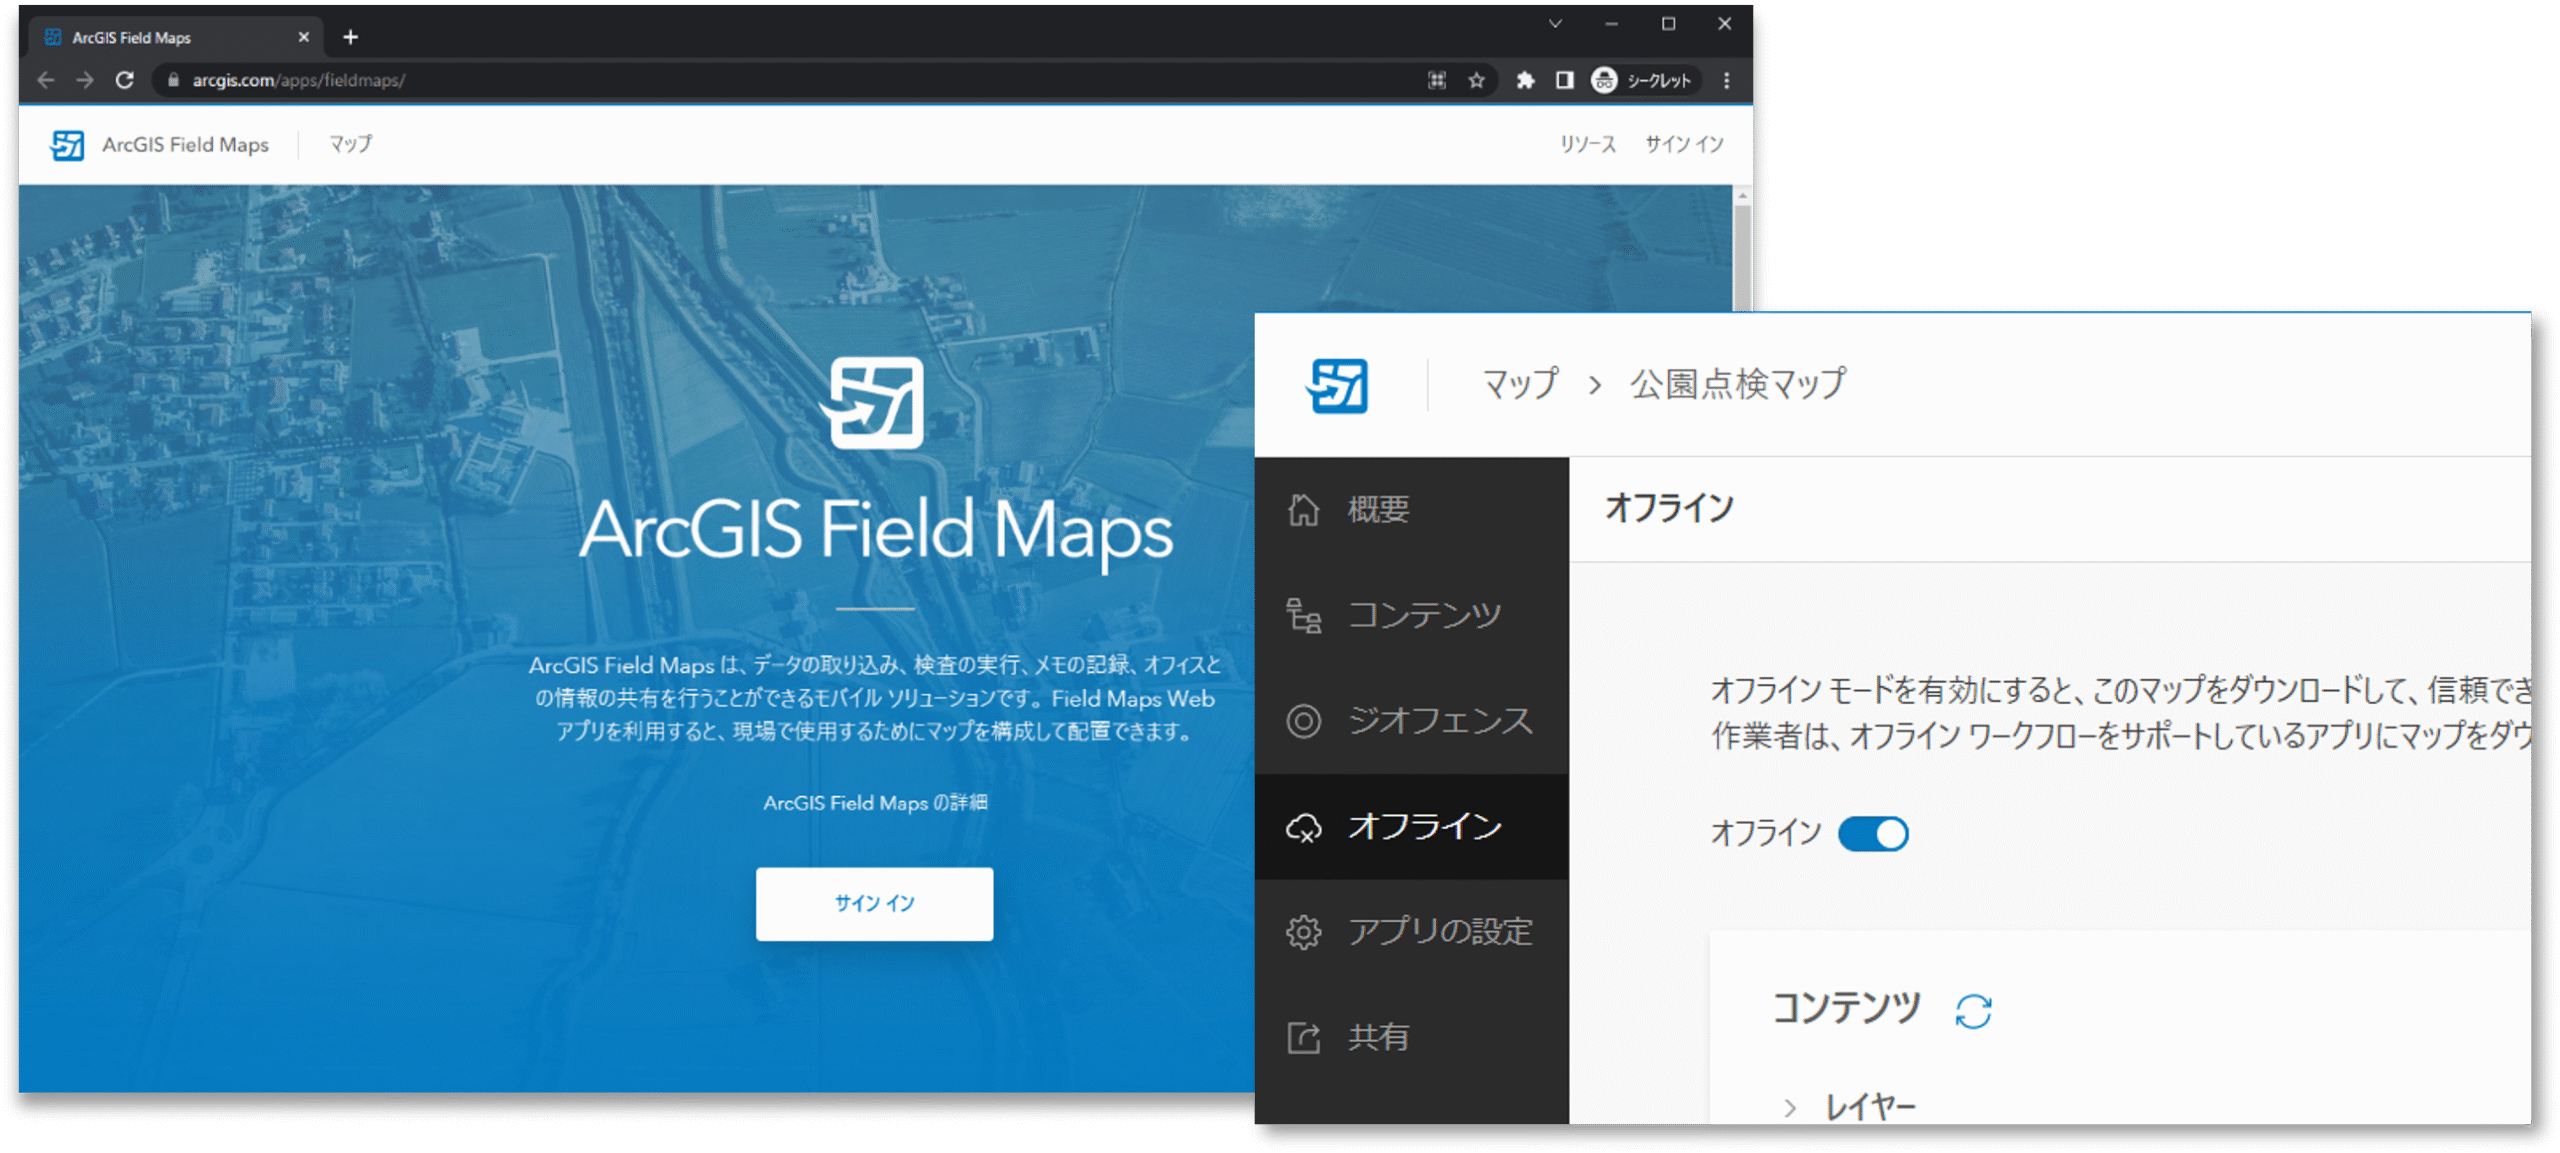Click the オフライン cloud icon in sidebar

point(1306,828)
